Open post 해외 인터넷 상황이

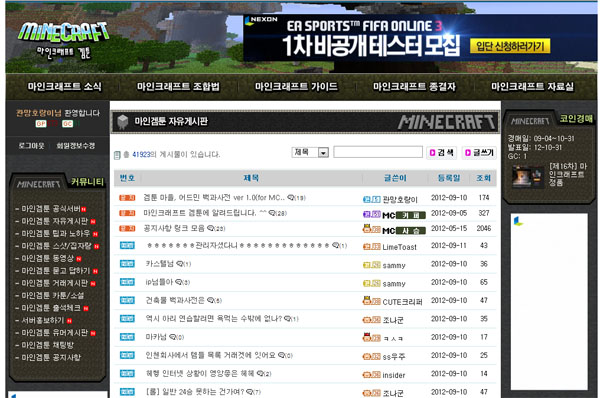click(x=200, y=374)
